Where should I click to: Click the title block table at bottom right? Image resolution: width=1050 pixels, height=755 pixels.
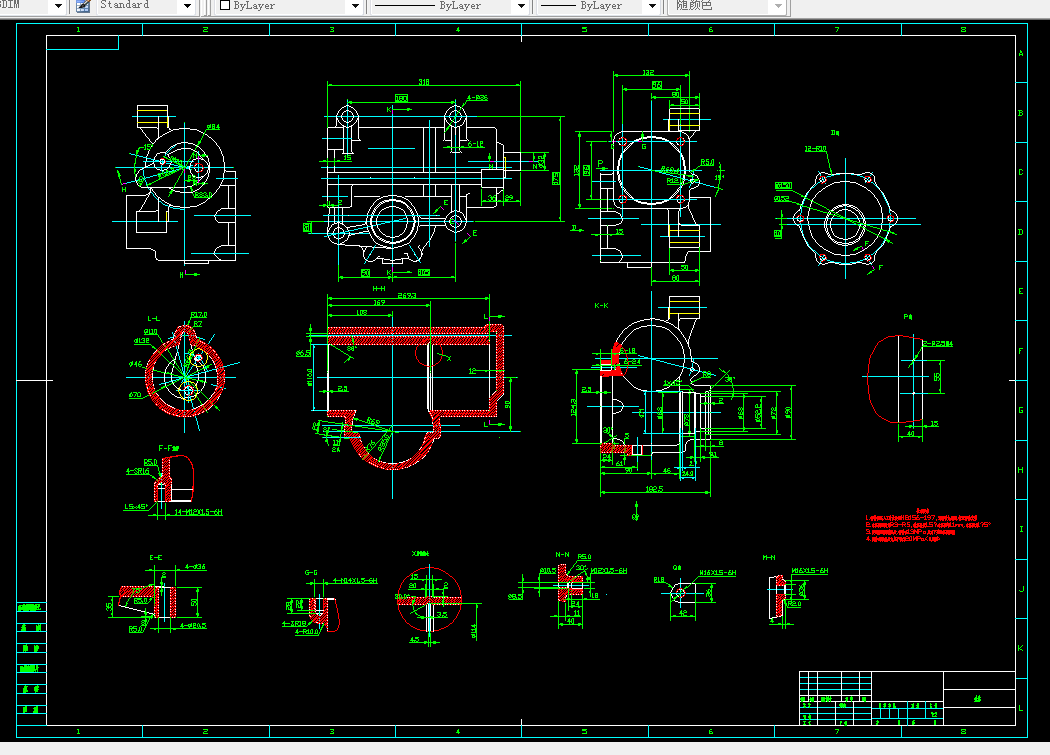(x=907, y=698)
